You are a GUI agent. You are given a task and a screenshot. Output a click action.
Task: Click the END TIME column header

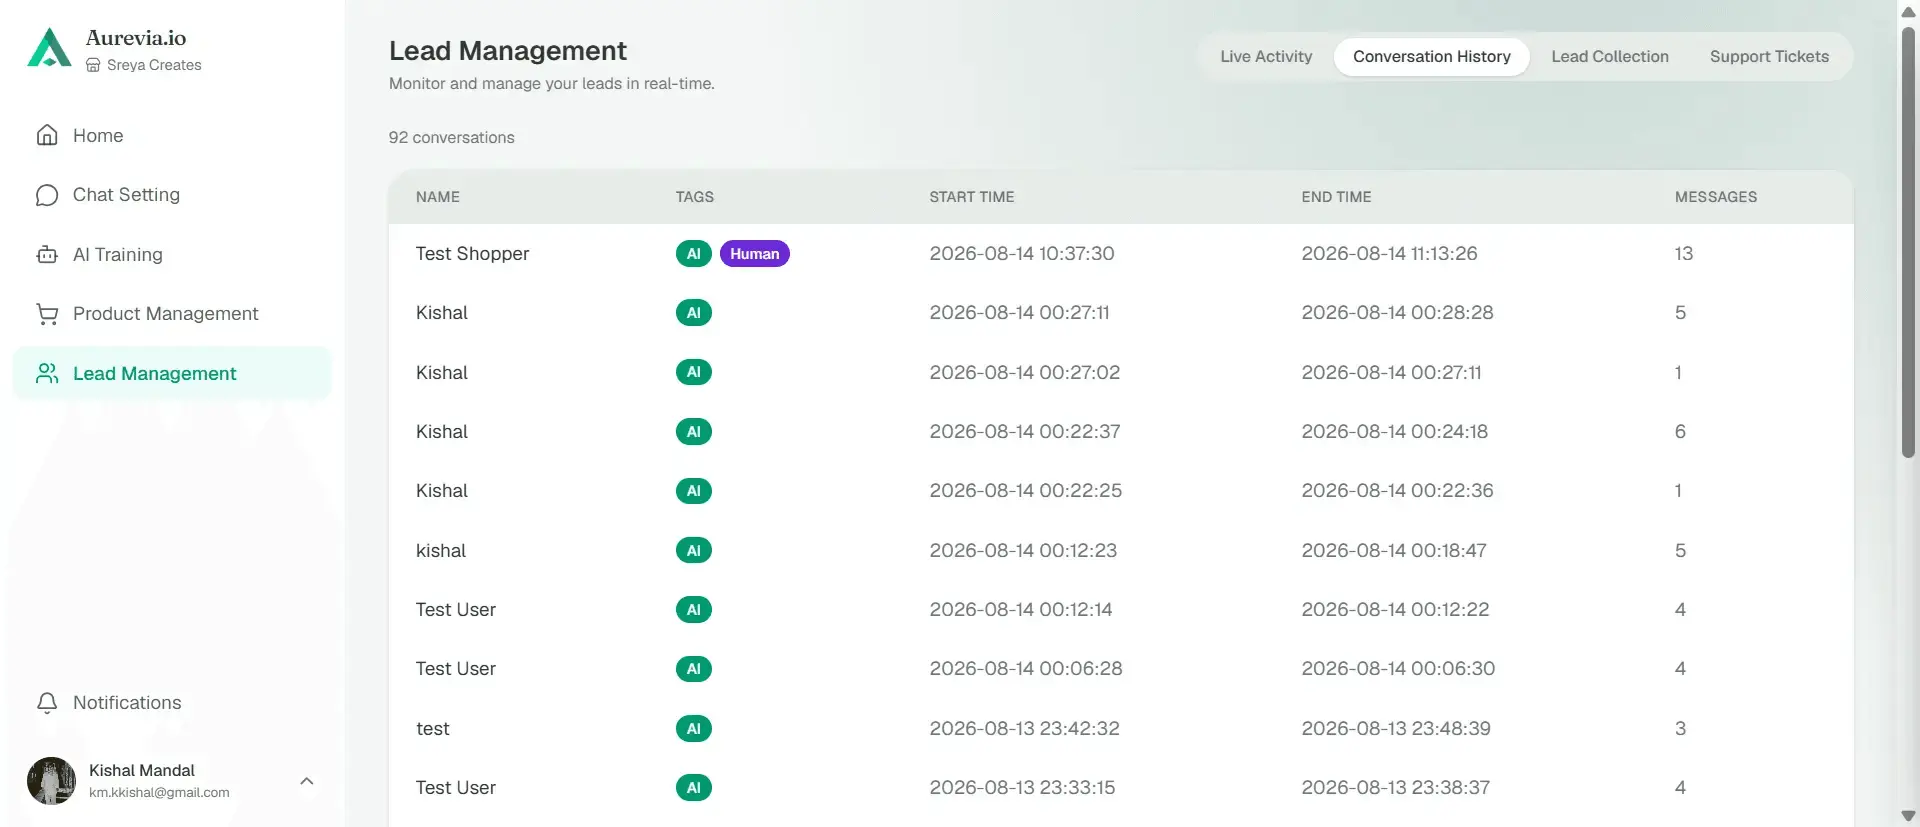tap(1336, 197)
